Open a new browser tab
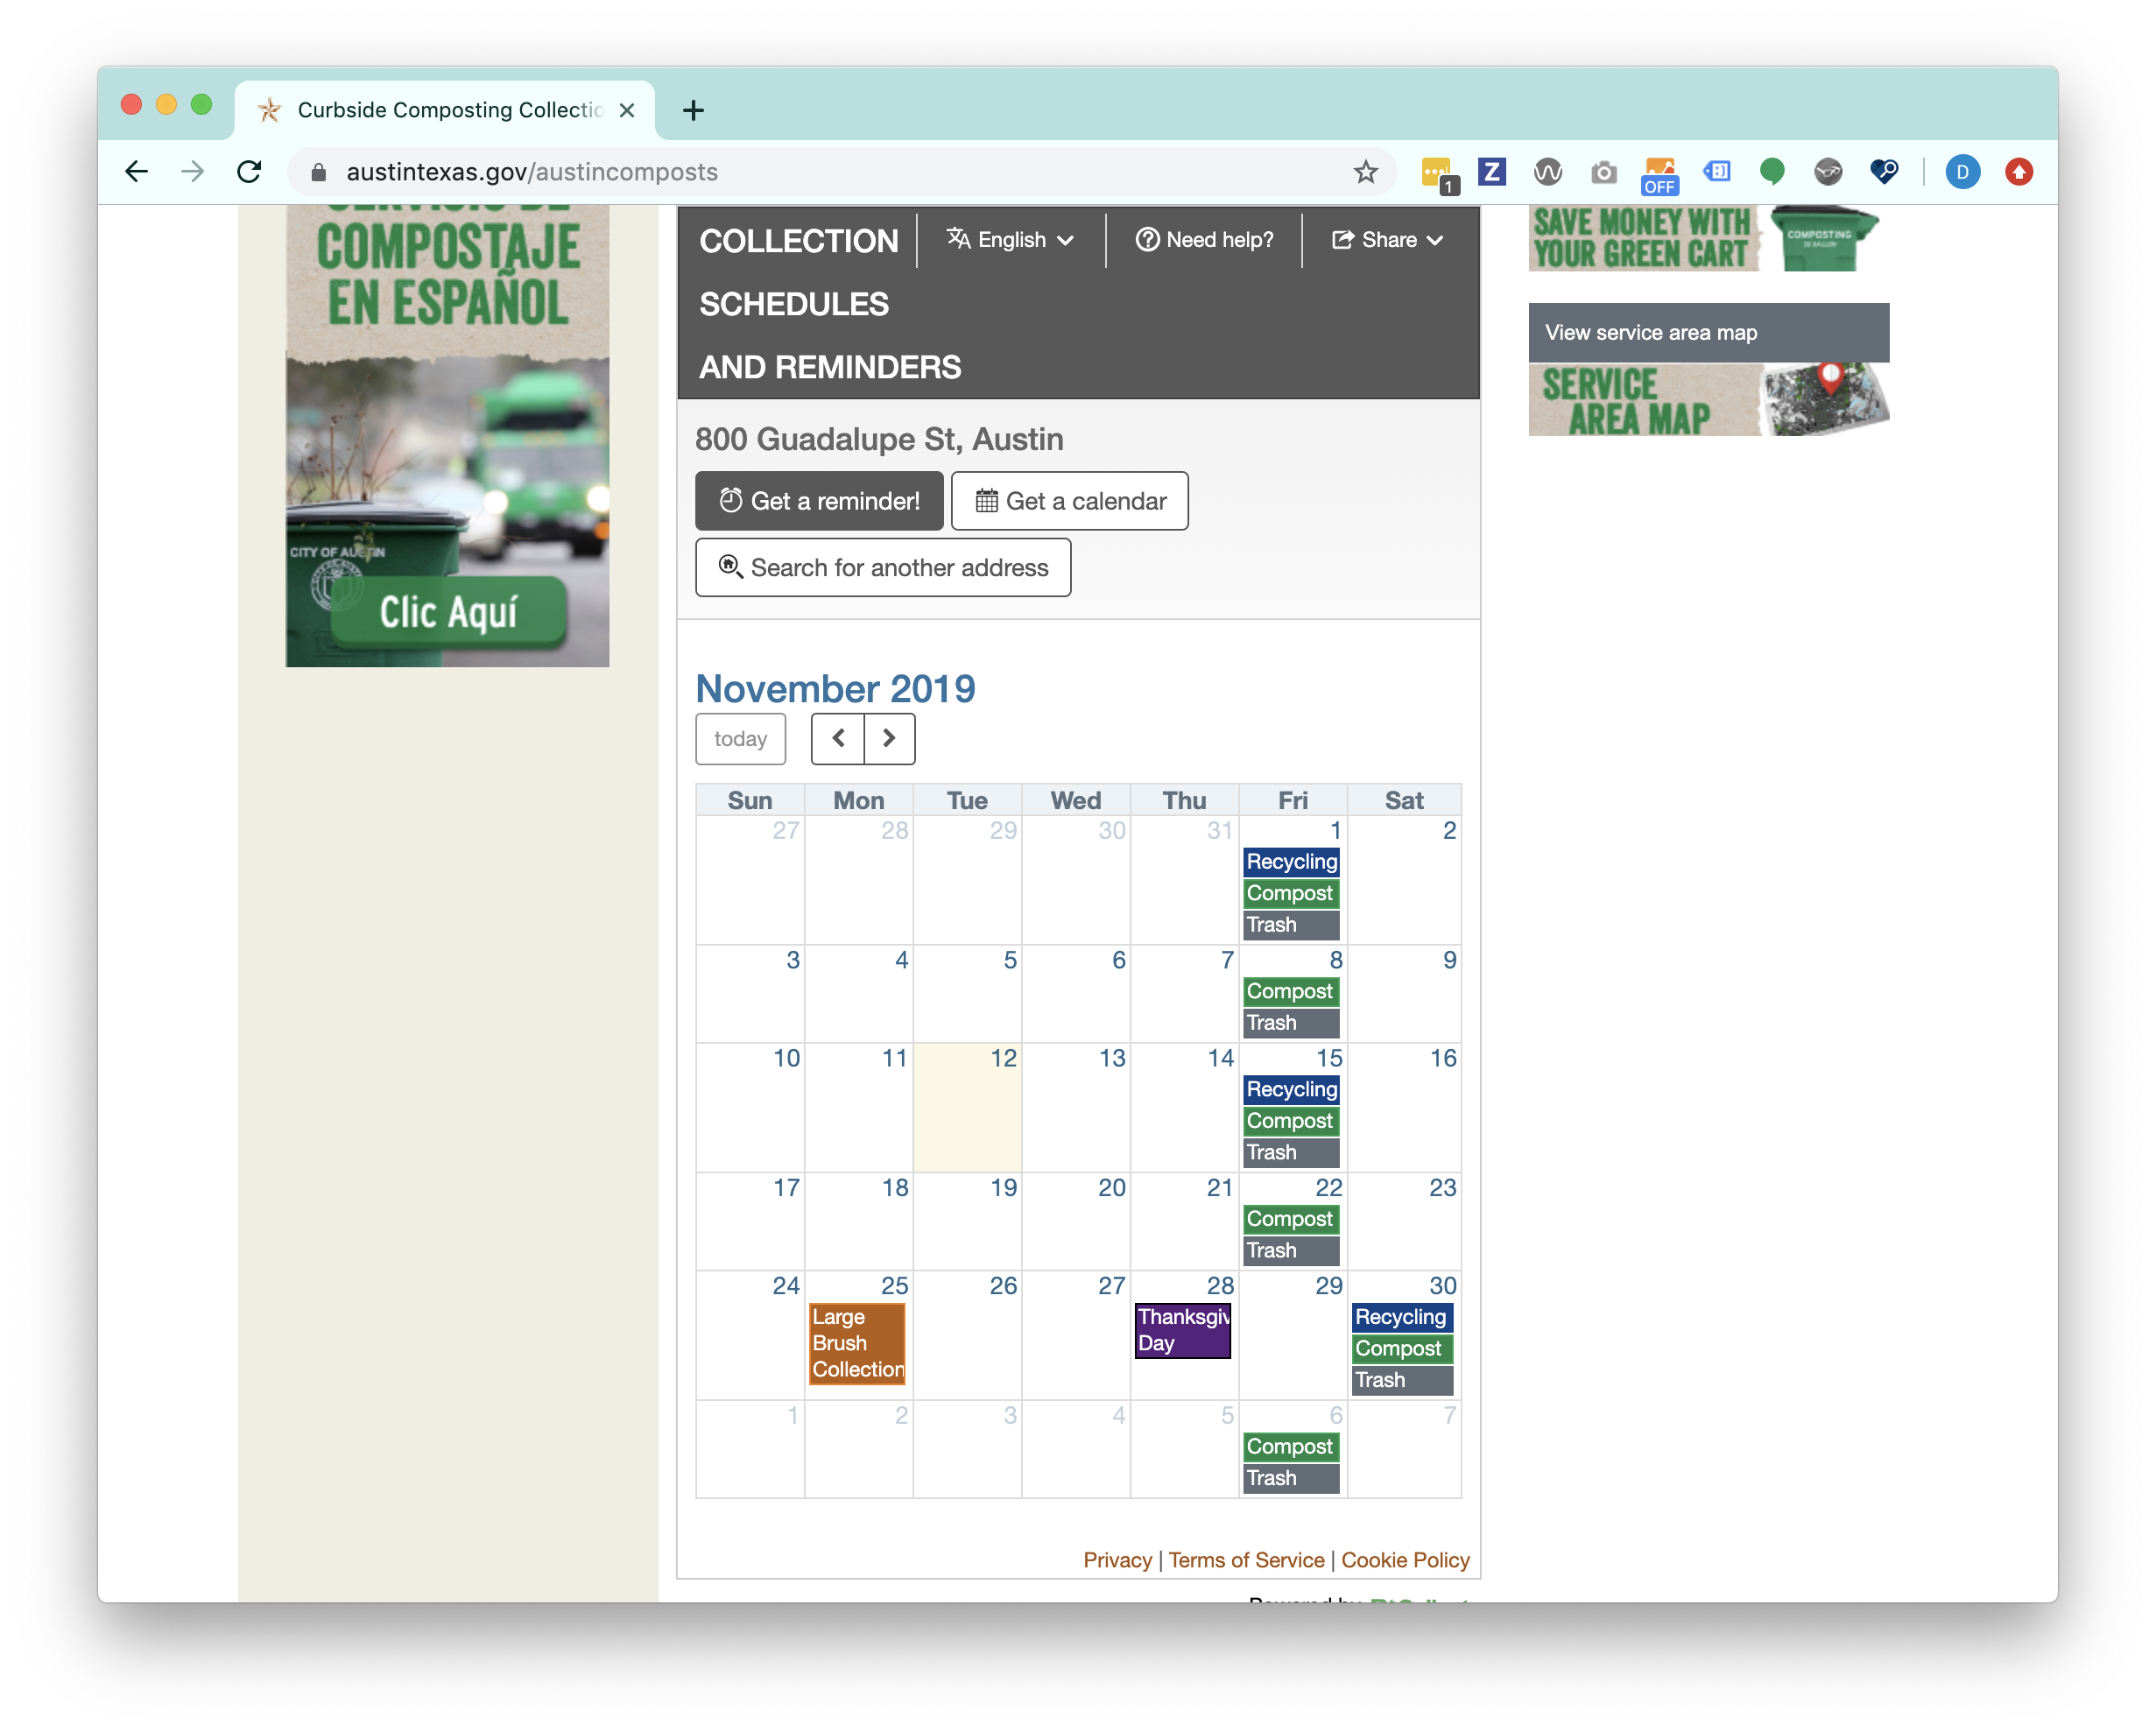Viewport: 2156px width, 1732px height. point(693,110)
